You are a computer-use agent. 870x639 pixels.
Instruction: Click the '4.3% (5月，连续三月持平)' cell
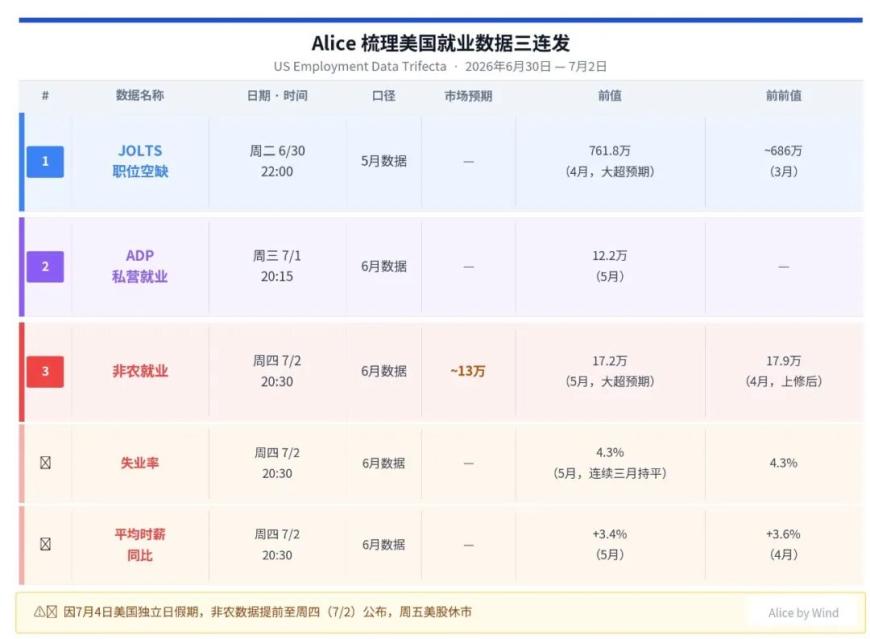point(610,463)
